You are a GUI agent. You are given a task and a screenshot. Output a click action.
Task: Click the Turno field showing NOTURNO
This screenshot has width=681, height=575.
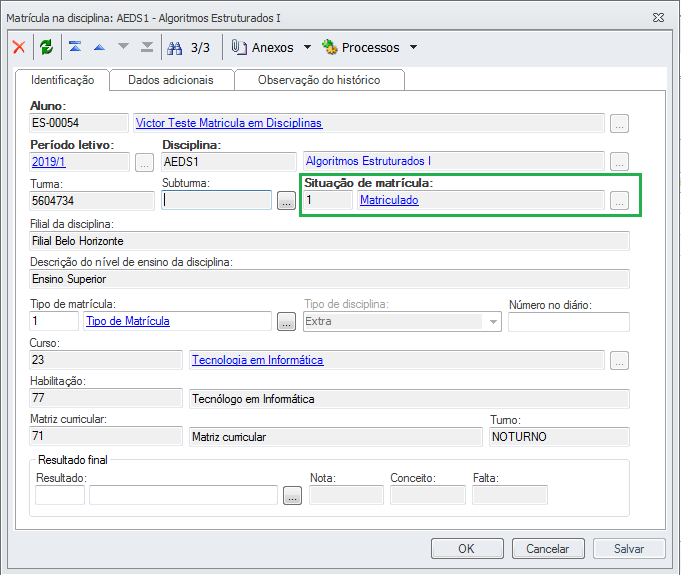pyautogui.click(x=559, y=437)
